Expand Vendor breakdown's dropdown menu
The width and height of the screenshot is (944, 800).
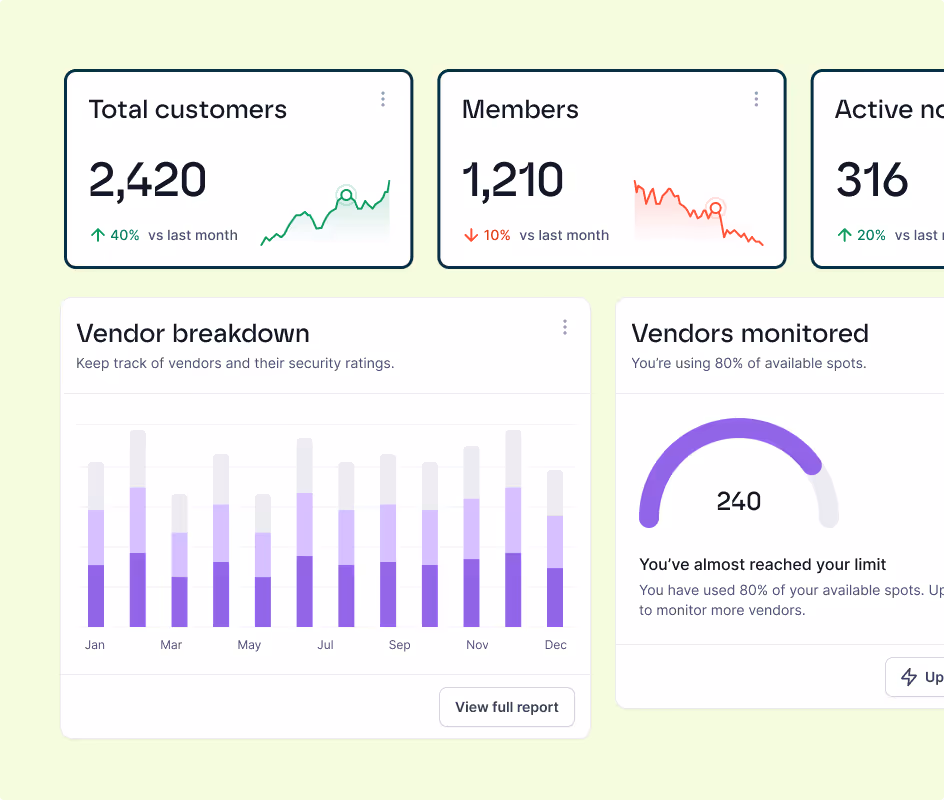point(565,327)
